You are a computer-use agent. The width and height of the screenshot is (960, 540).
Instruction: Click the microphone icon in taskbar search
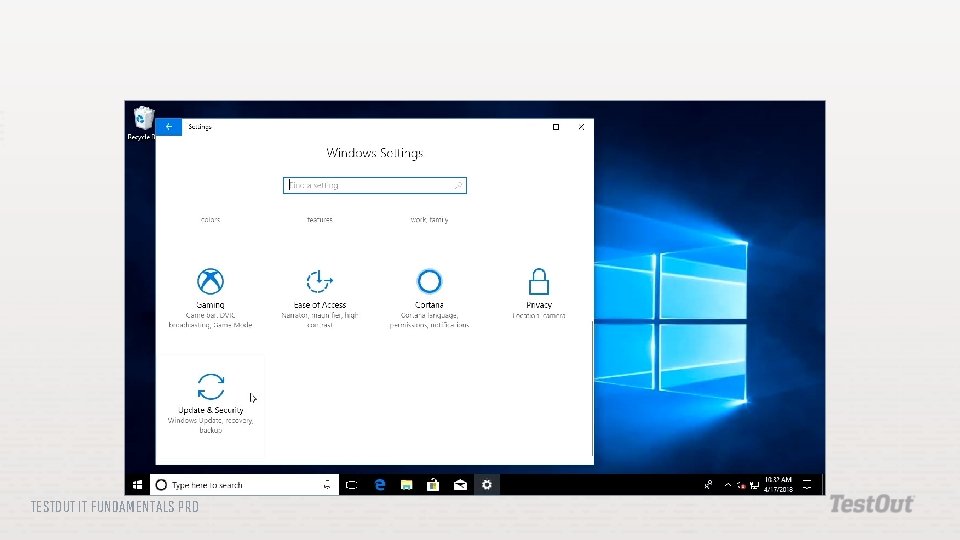click(x=327, y=485)
